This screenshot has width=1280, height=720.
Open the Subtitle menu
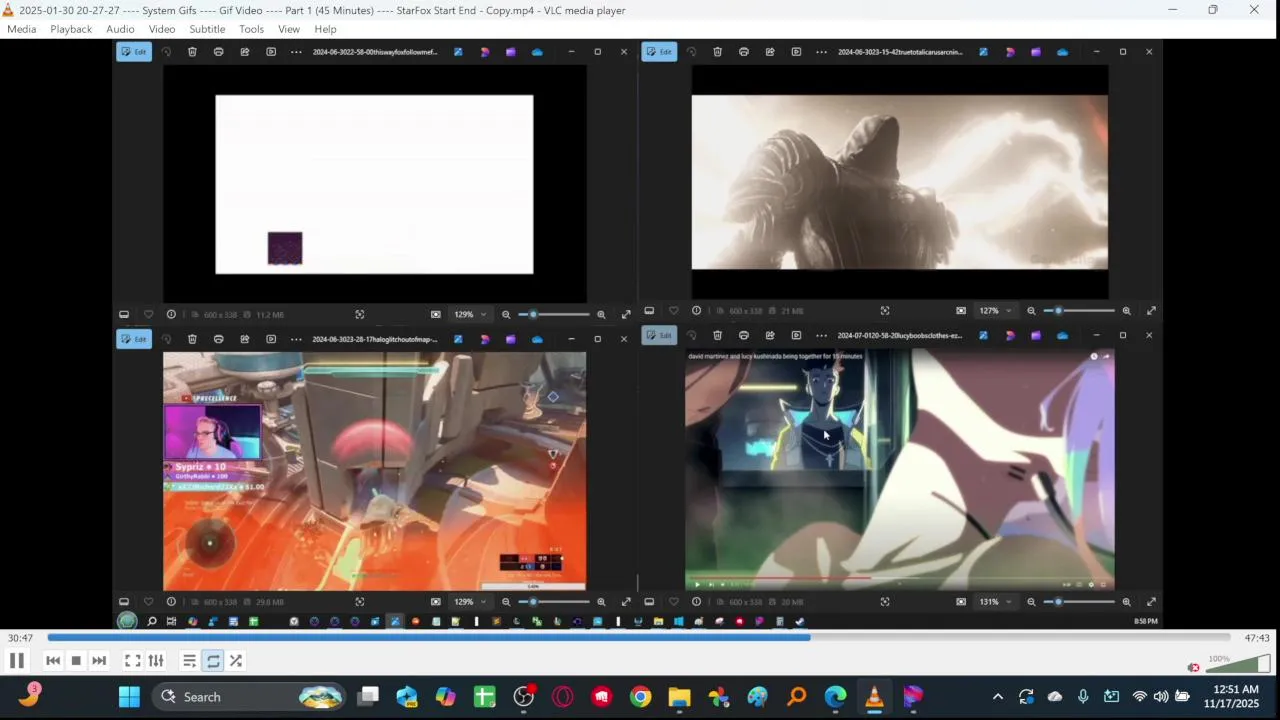(207, 29)
